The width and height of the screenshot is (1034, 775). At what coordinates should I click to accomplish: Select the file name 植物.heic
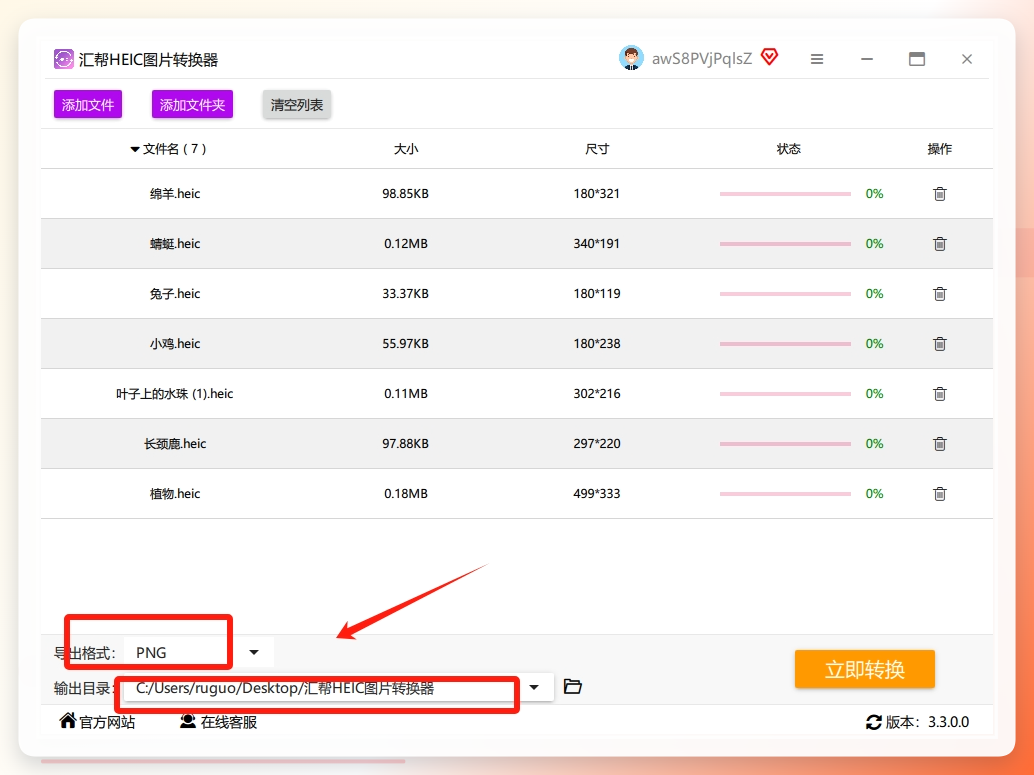click(x=175, y=494)
